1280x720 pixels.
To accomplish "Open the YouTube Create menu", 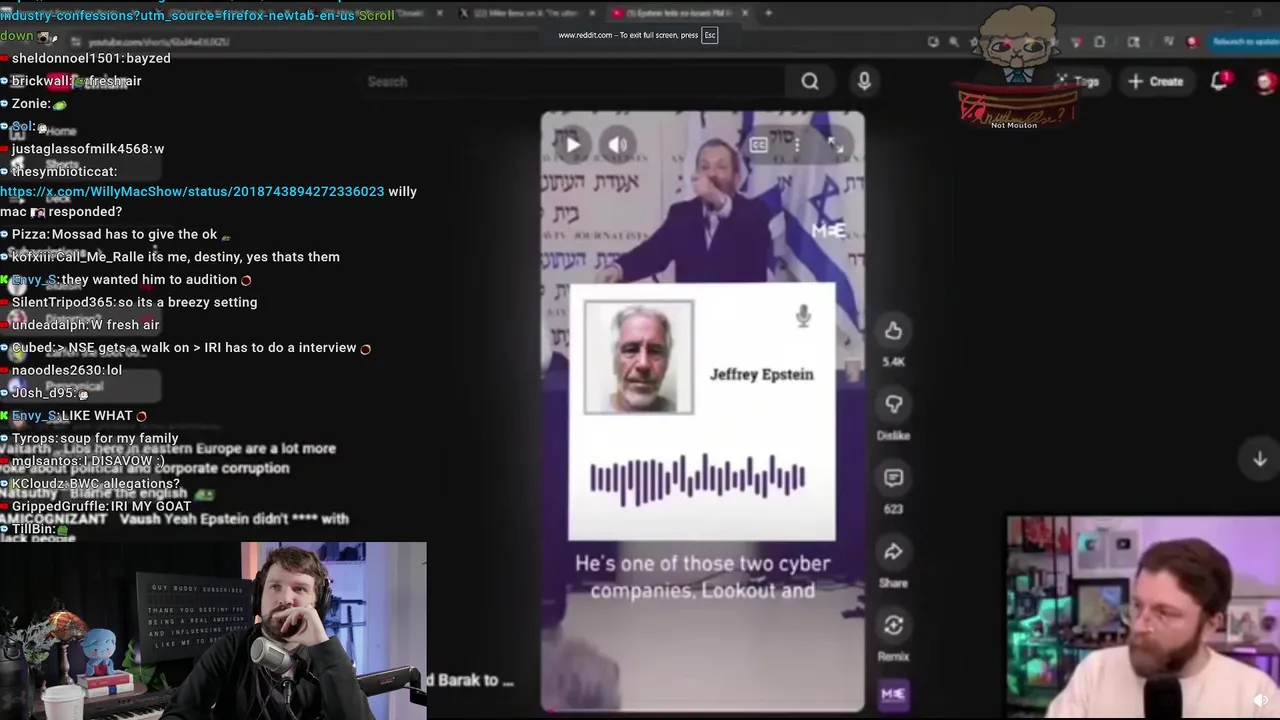I will coord(1155,82).
